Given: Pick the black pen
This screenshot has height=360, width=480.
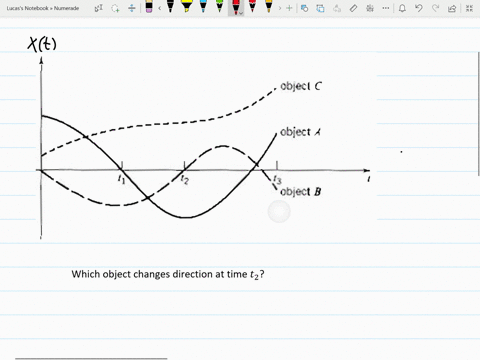Looking at the screenshot, I should (x=170, y=7).
